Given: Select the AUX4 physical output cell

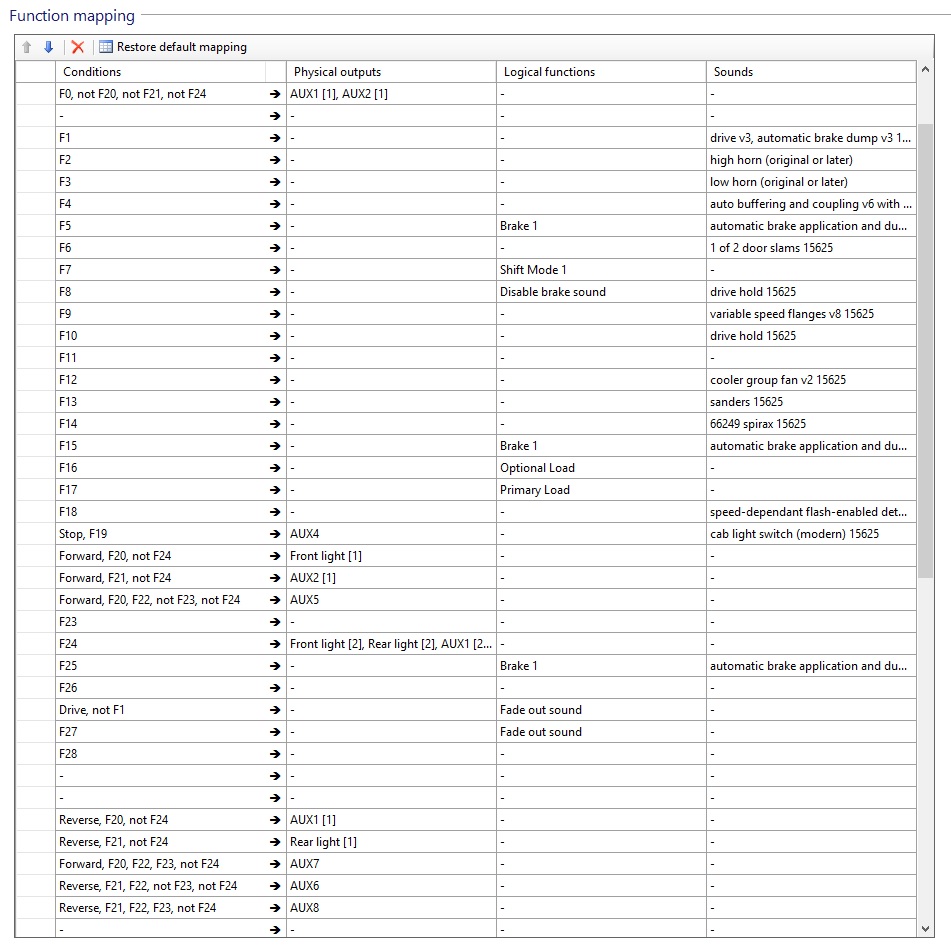Looking at the screenshot, I should tap(390, 534).
